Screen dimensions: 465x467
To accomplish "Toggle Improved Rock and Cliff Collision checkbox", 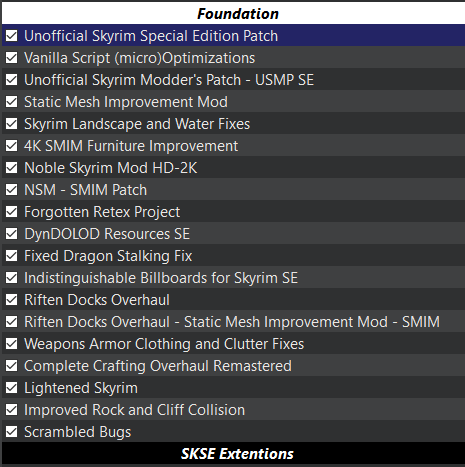I will [12, 409].
